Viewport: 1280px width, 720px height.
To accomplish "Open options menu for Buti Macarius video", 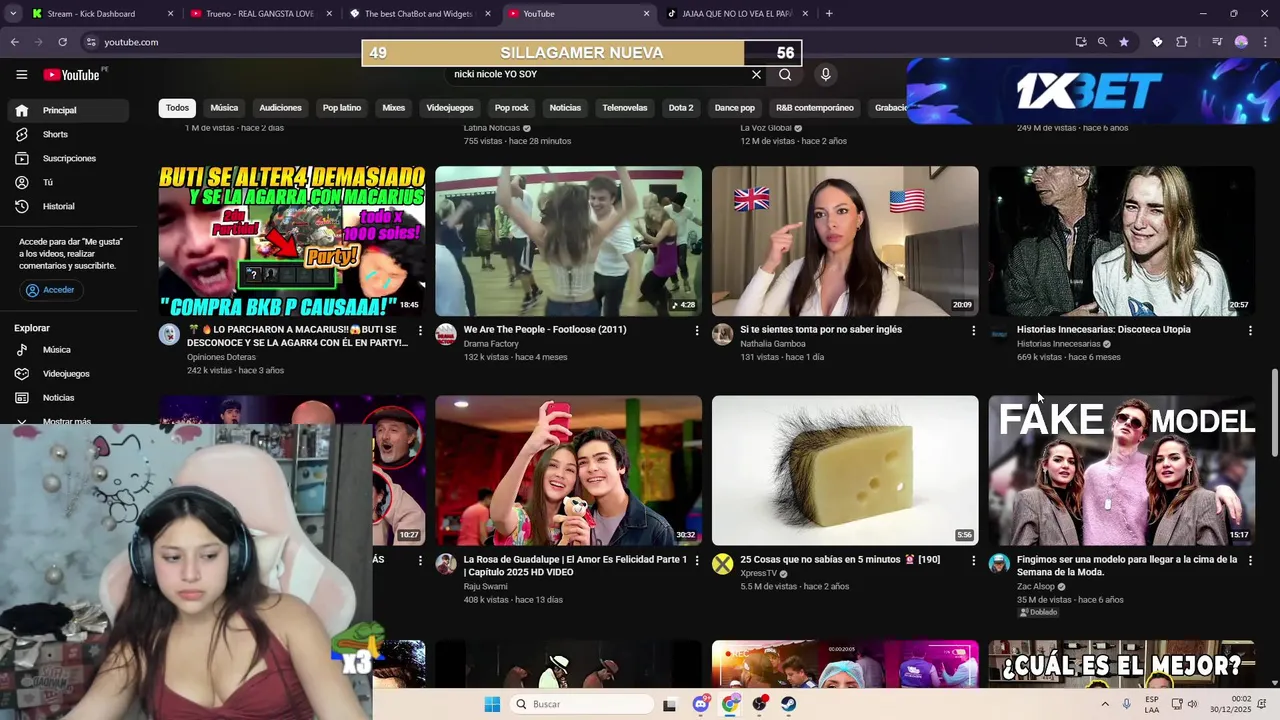I will (x=420, y=330).
